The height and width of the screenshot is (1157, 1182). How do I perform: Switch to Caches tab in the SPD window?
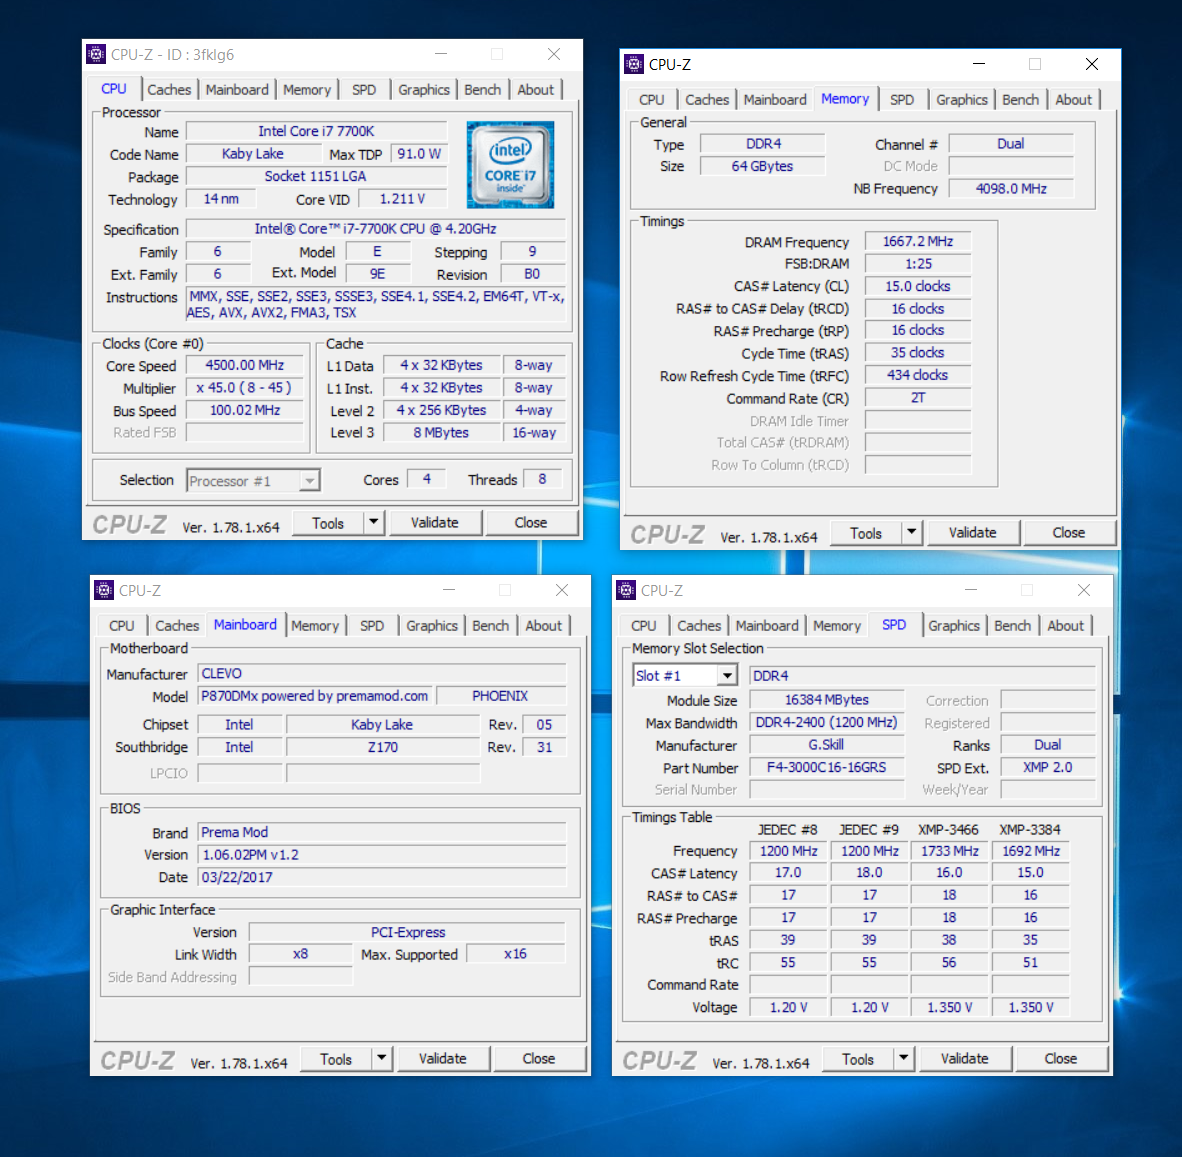point(699,626)
